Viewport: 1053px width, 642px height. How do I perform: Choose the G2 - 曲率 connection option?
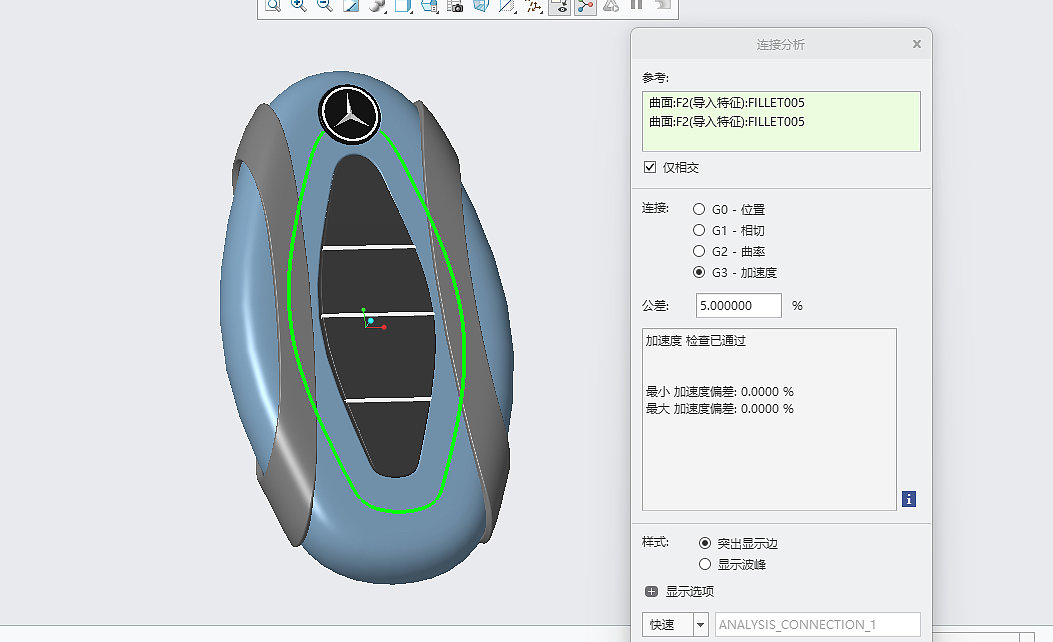(x=699, y=251)
